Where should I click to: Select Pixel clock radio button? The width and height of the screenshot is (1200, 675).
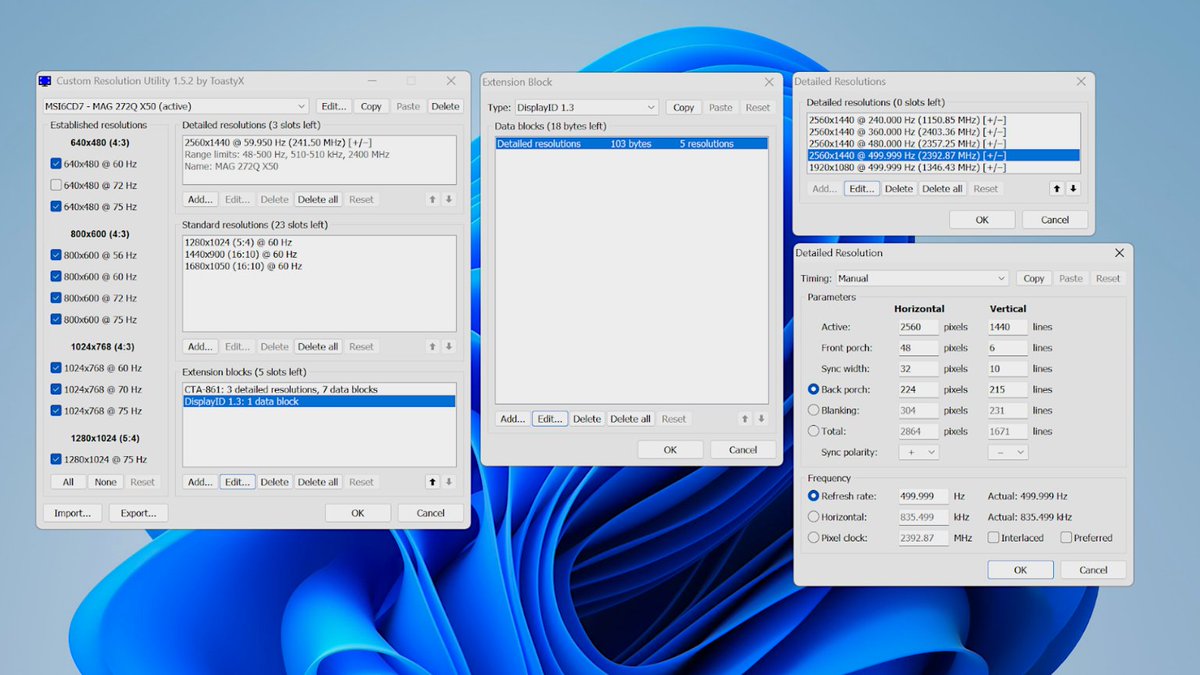click(813, 538)
